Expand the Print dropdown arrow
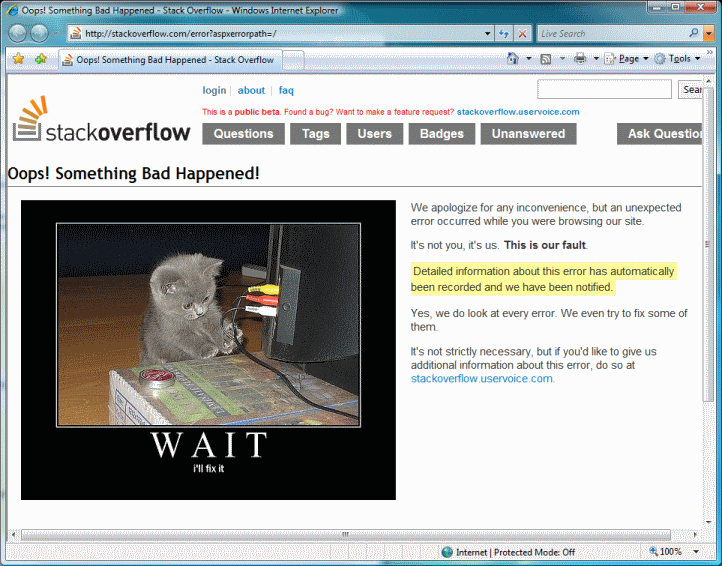The height and width of the screenshot is (566, 722). tap(596, 59)
